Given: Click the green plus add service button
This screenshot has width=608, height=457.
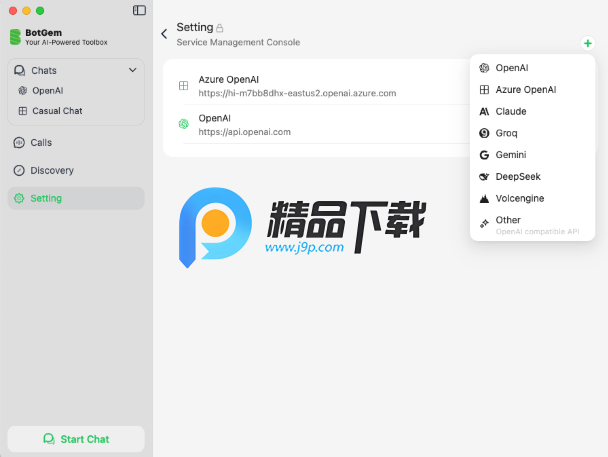Looking at the screenshot, I should (x=587, y=43).
